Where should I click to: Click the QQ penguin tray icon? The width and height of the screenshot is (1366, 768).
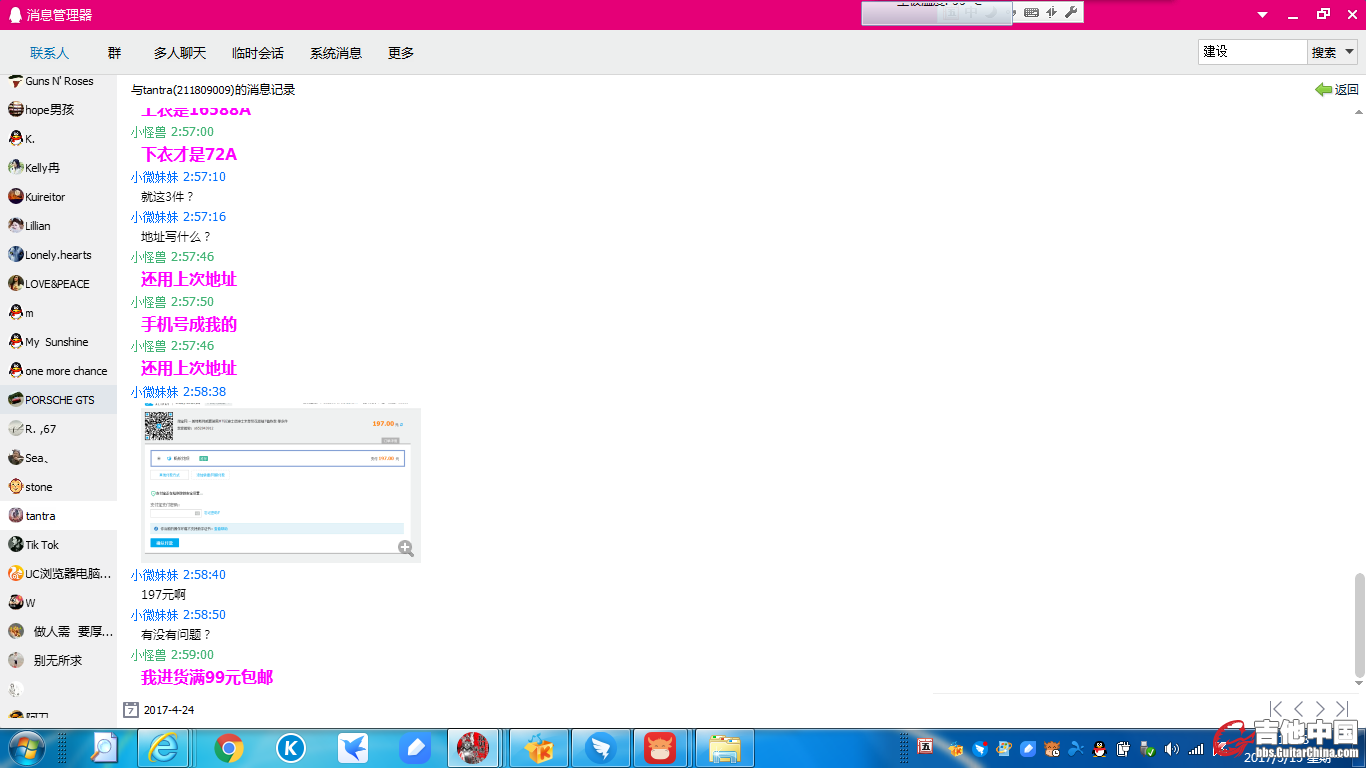pyautogui.click(x=1099, y=748)
